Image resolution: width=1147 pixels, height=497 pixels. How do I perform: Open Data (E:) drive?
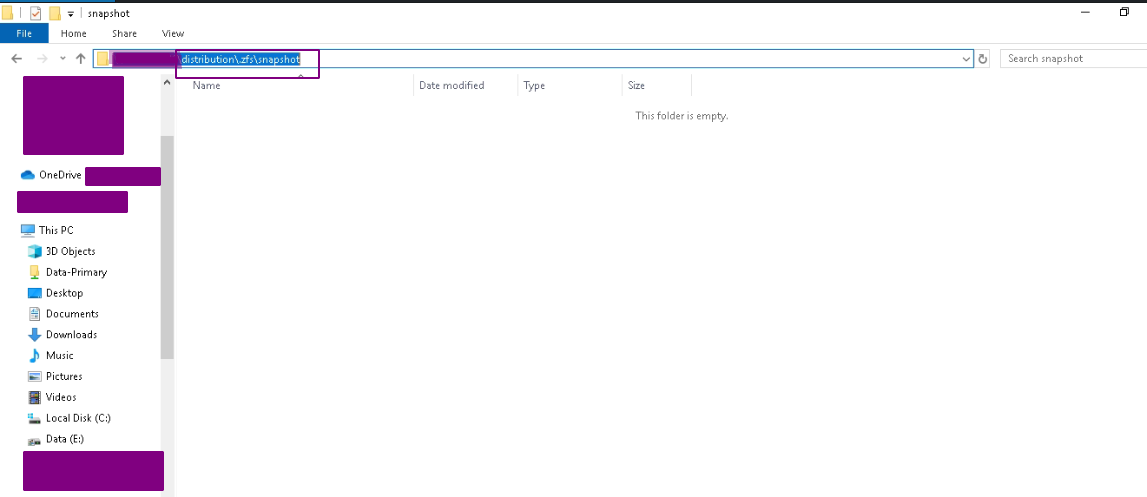point(56,439)
